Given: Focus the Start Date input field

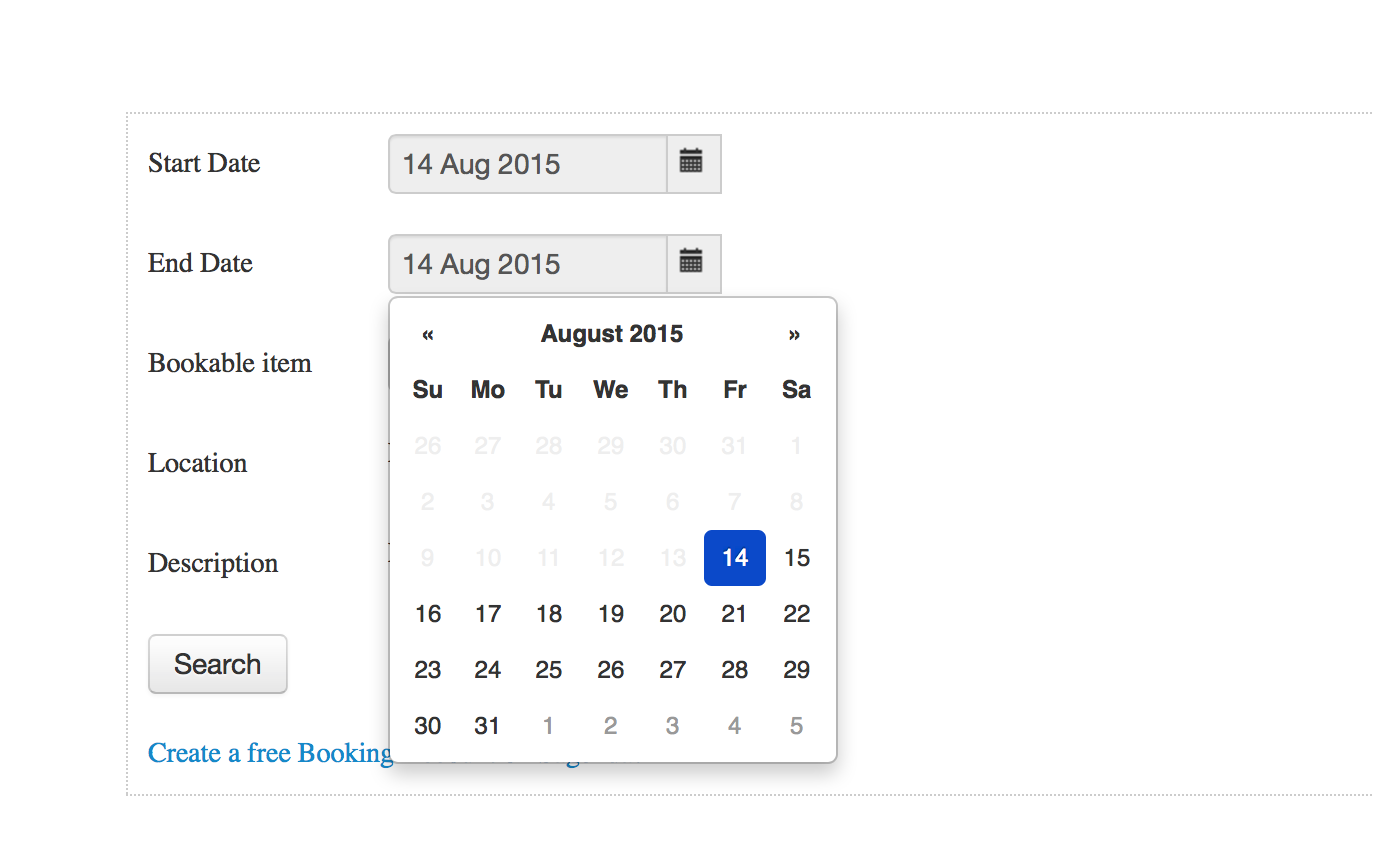Looking at the screenshot, I should pos(527,164).
